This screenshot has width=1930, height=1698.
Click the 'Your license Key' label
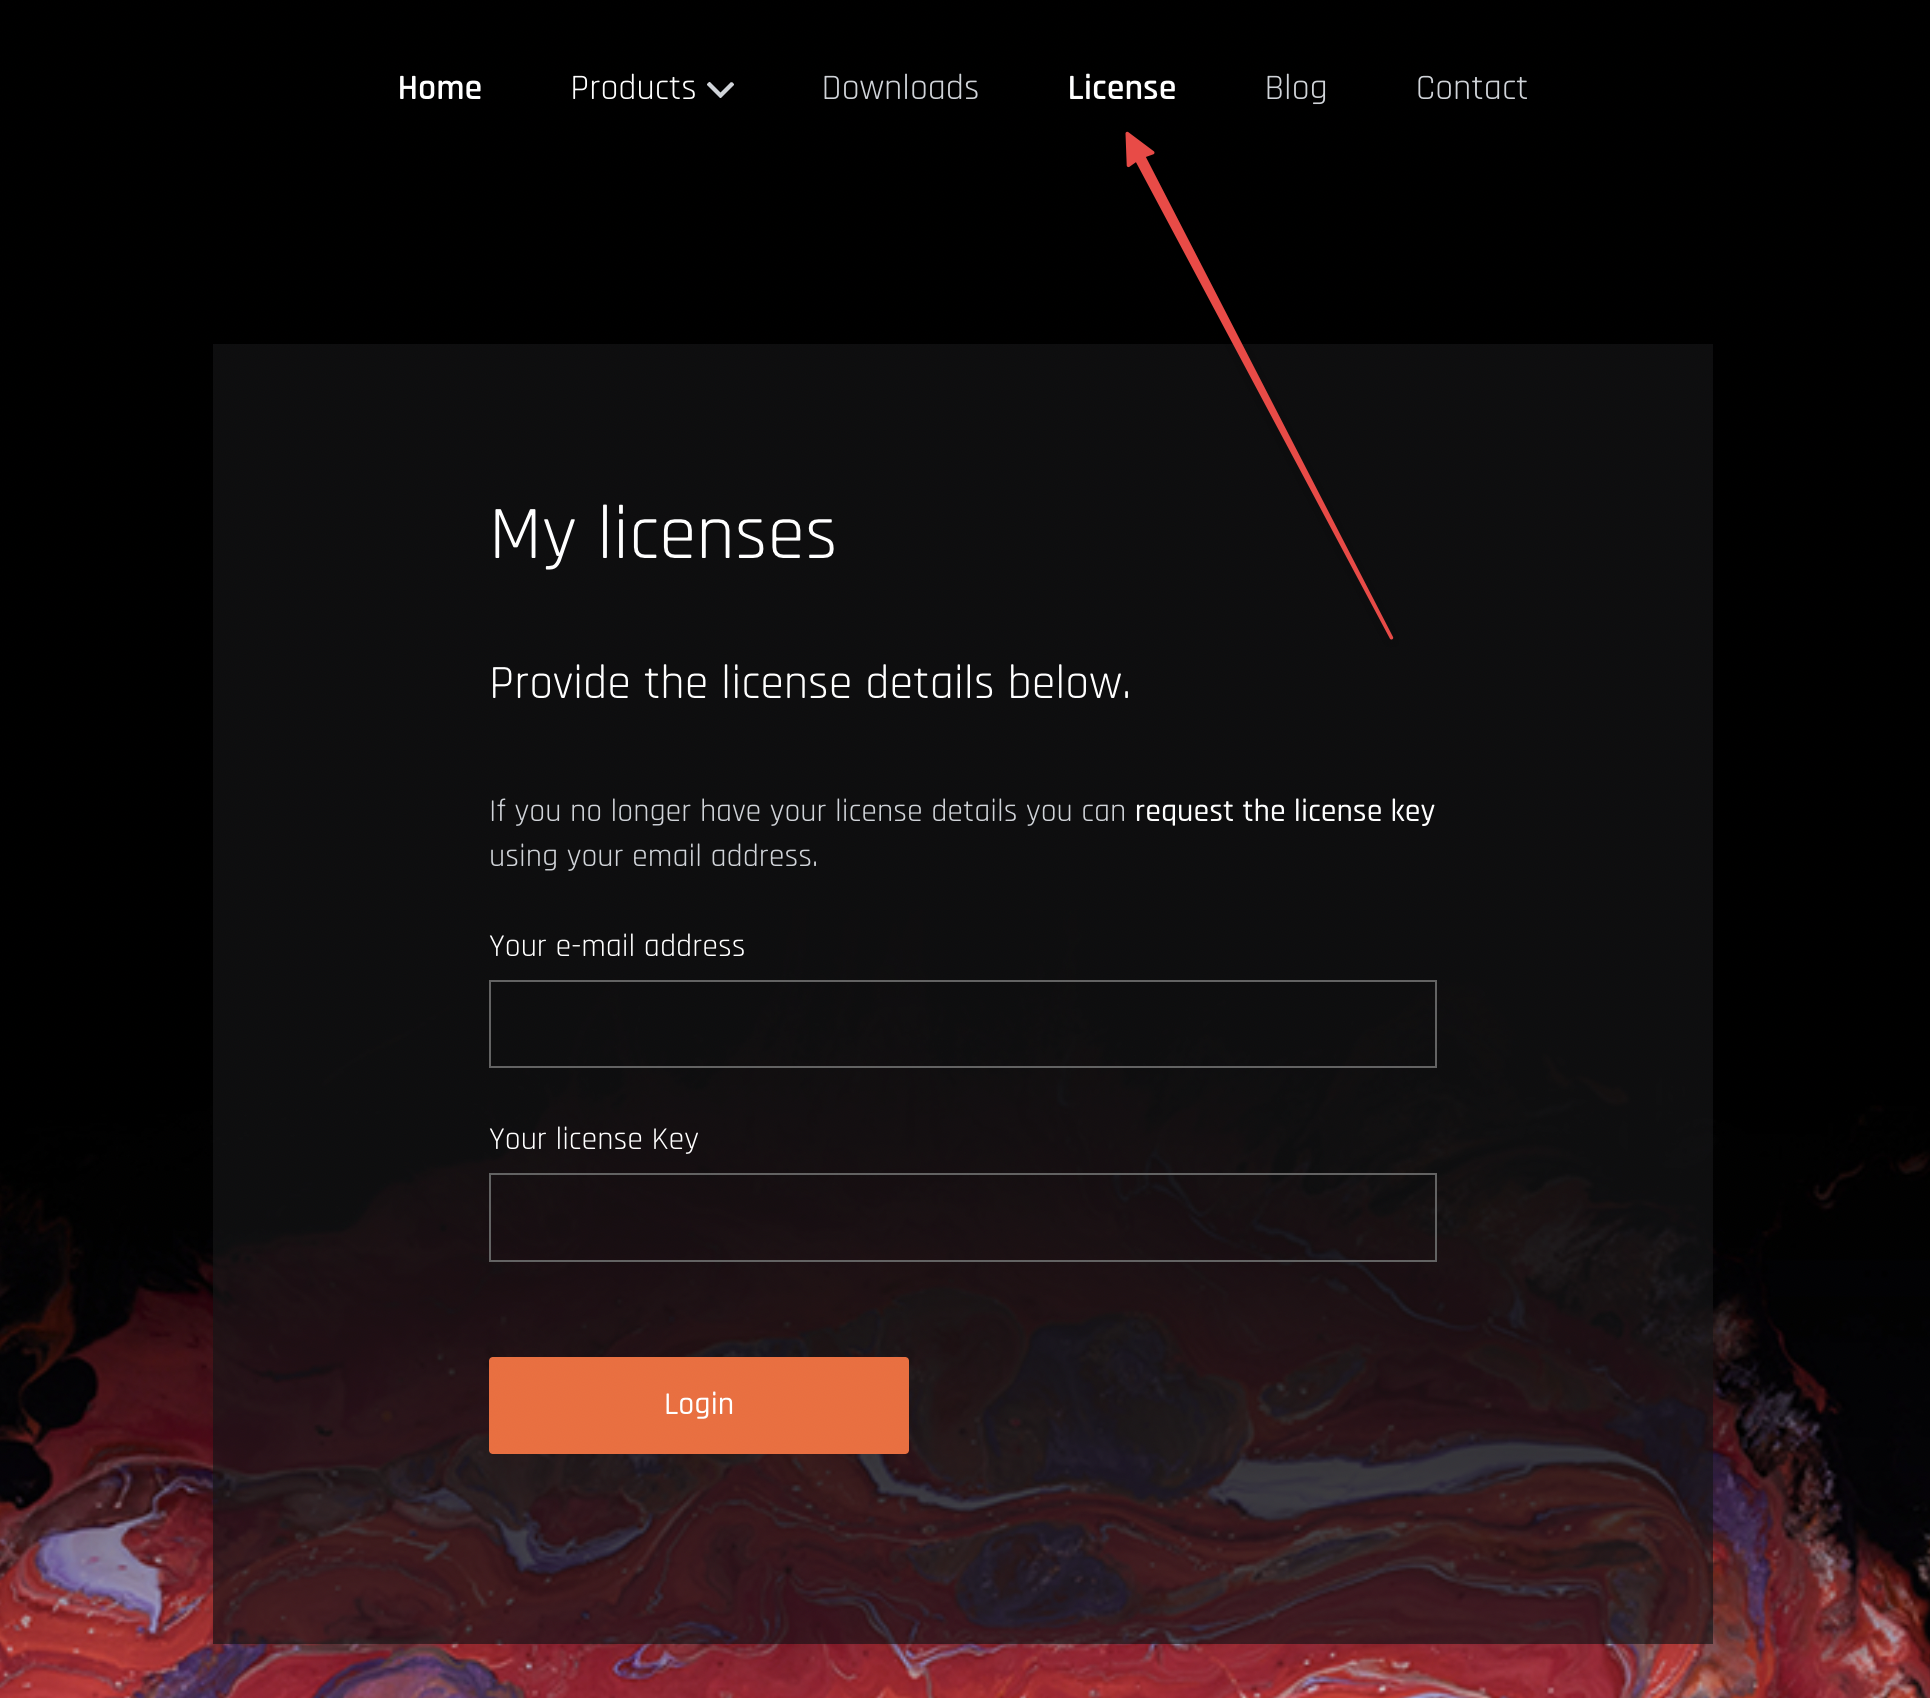pos(594,1139)
